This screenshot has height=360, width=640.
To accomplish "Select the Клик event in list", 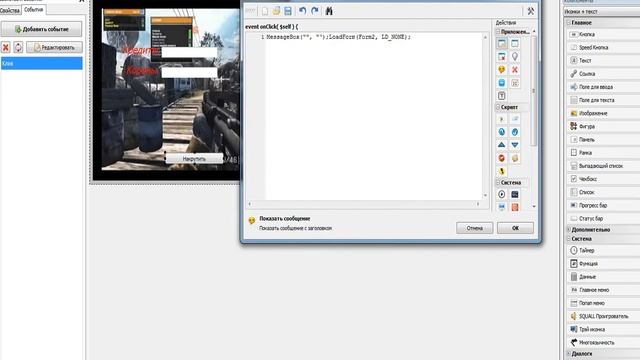I will coord(42,63).
